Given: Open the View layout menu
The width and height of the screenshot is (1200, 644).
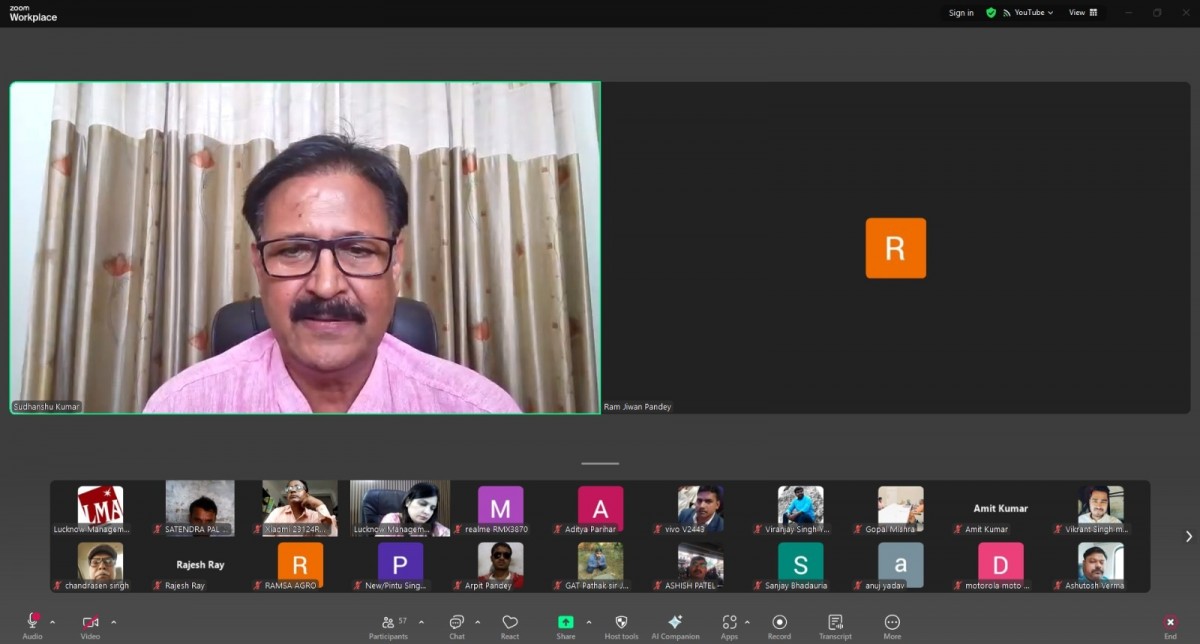Looking at the screenshot, I should (1082, 13).
